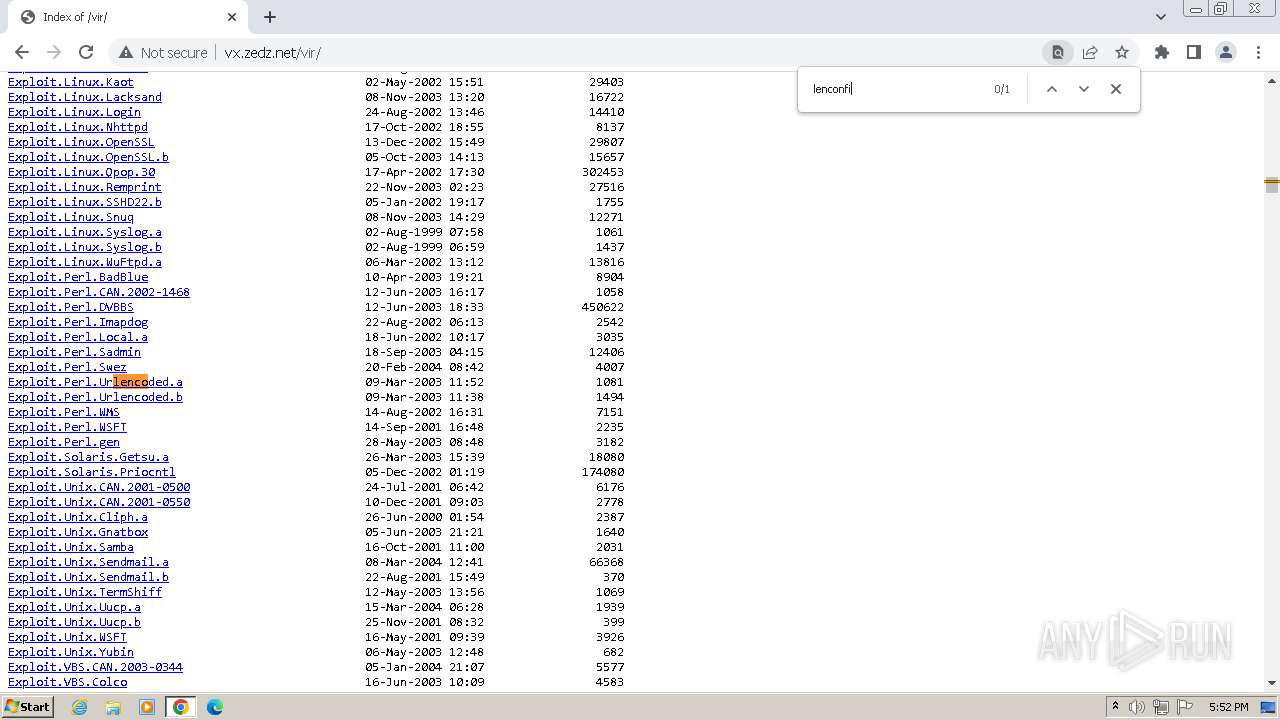Click the taskbar clock 5:52 PM
This screenshot has width=1280, height=720.
1228,707
